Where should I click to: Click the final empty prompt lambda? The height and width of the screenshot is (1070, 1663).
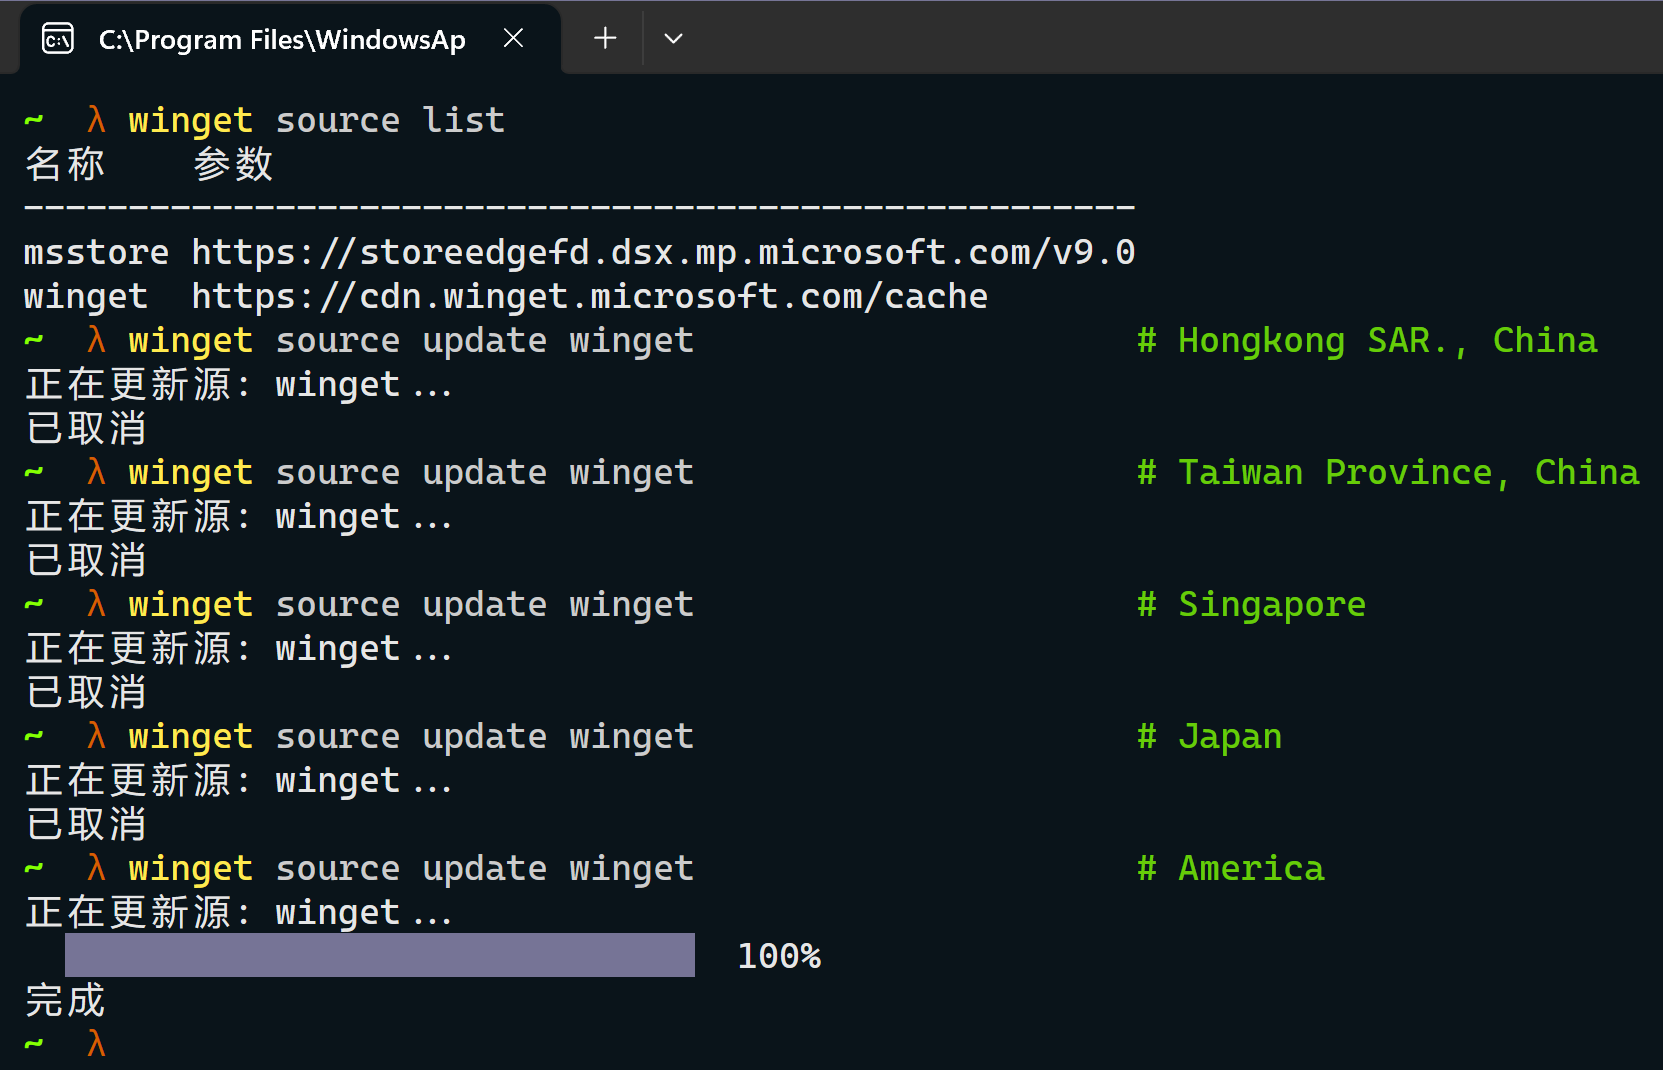[x=96, y=1044]
